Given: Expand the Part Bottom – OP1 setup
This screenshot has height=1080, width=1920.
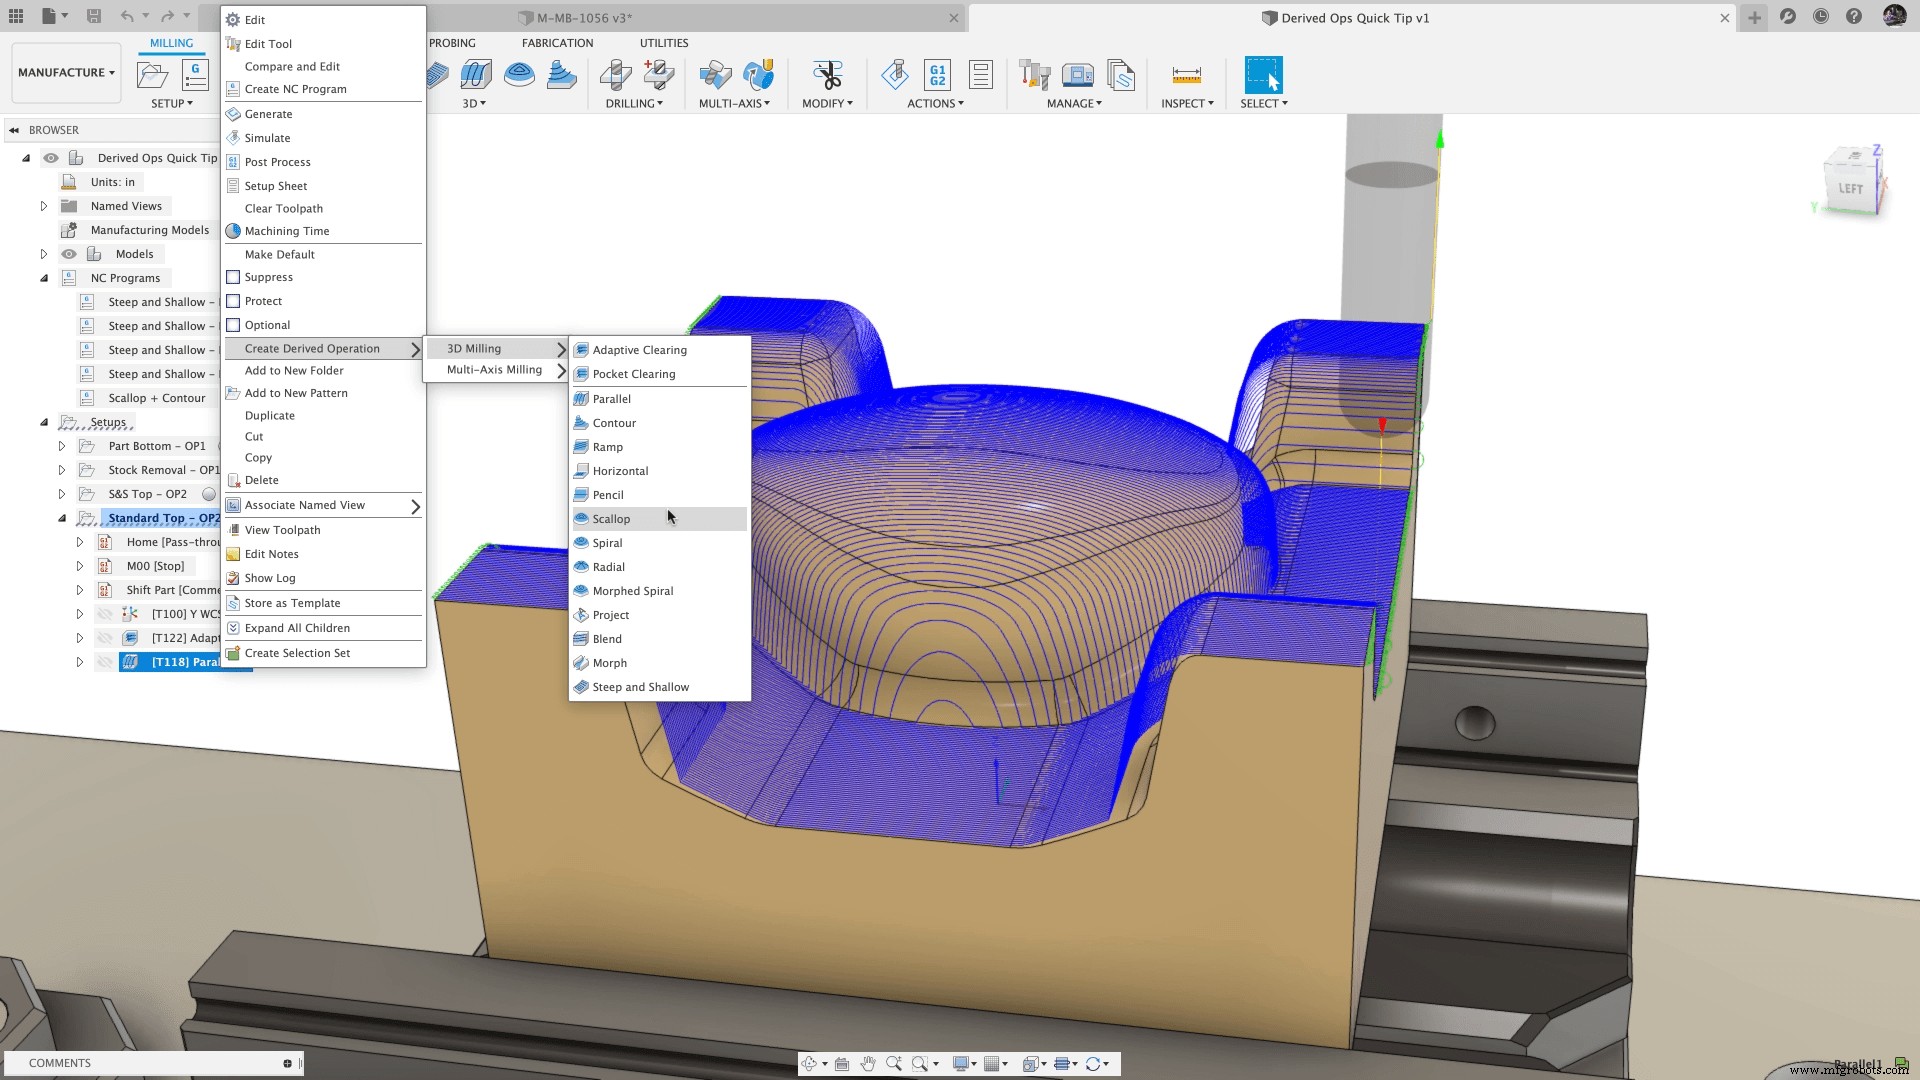Looking at the screenshot, I should [x=62, y=446].
